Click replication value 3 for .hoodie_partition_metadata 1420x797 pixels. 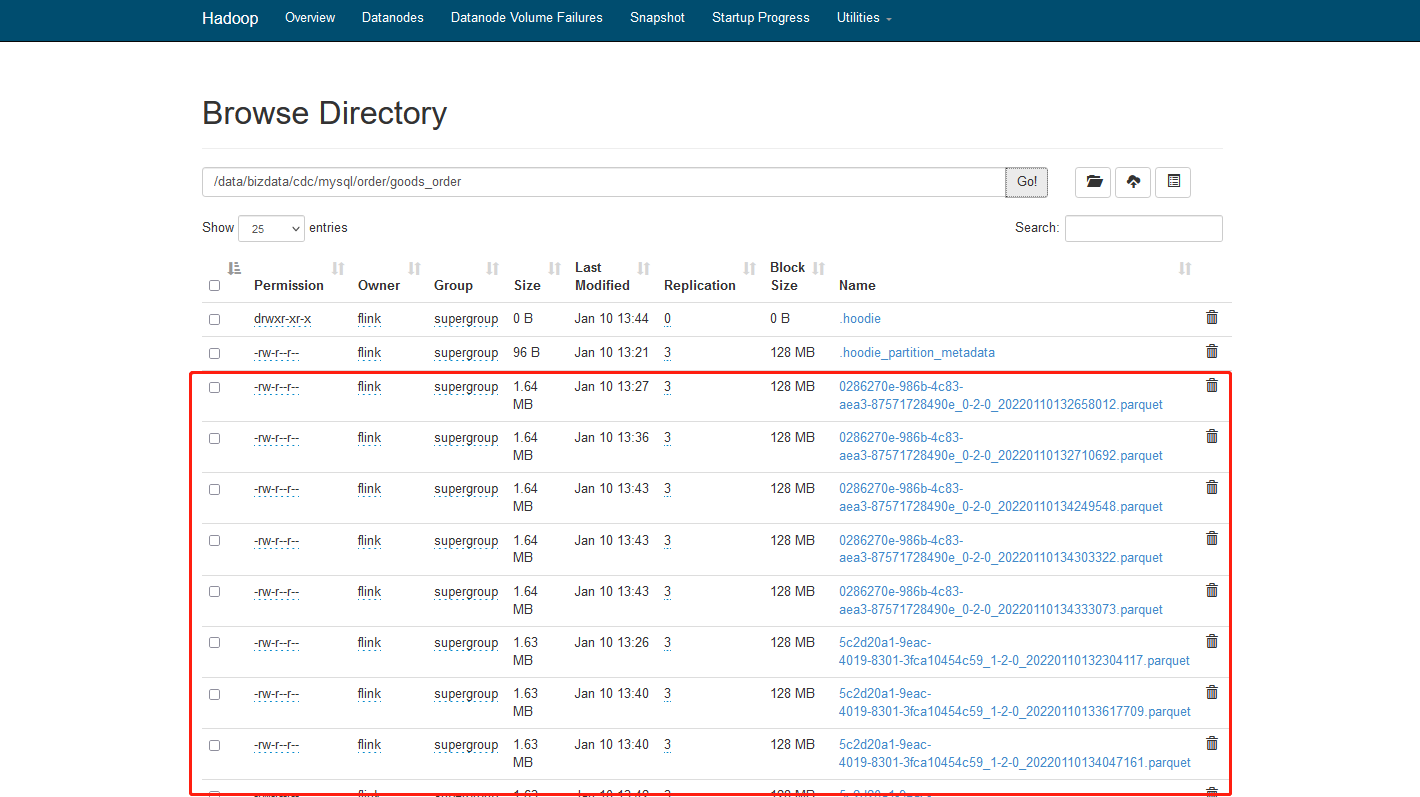pos(667,353)
